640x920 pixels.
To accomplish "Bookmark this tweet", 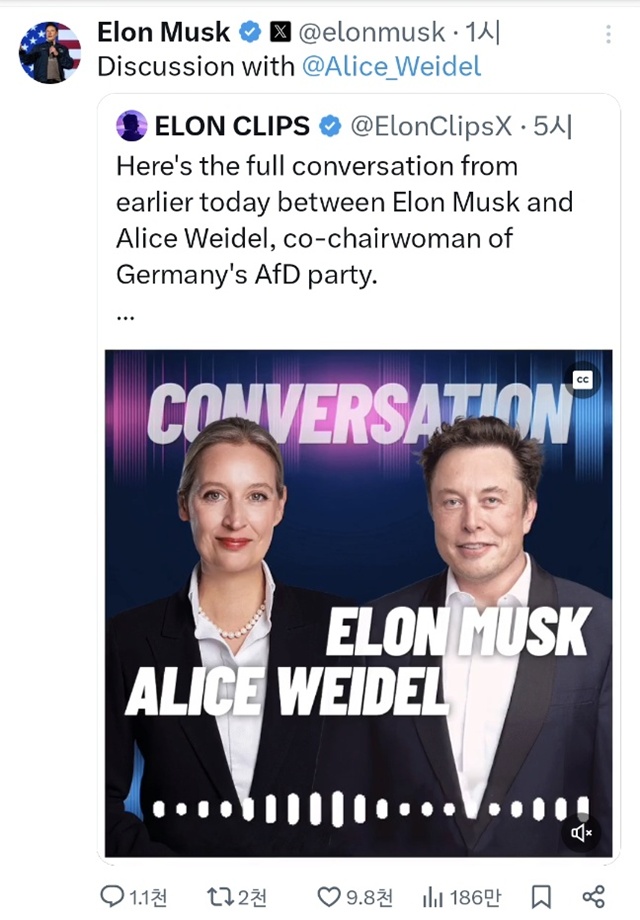I will click(x=541, y=888).
